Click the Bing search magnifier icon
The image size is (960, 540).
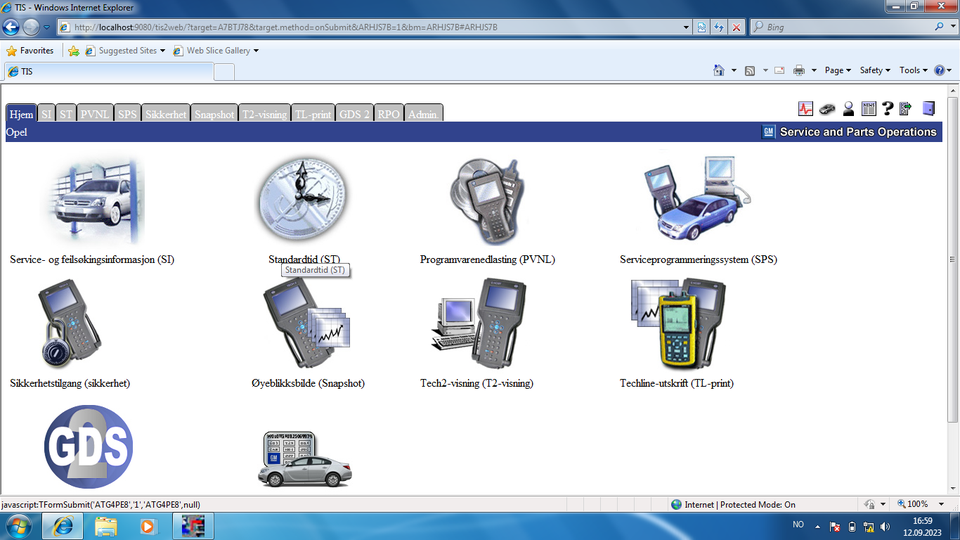click(x=939, y=27)
